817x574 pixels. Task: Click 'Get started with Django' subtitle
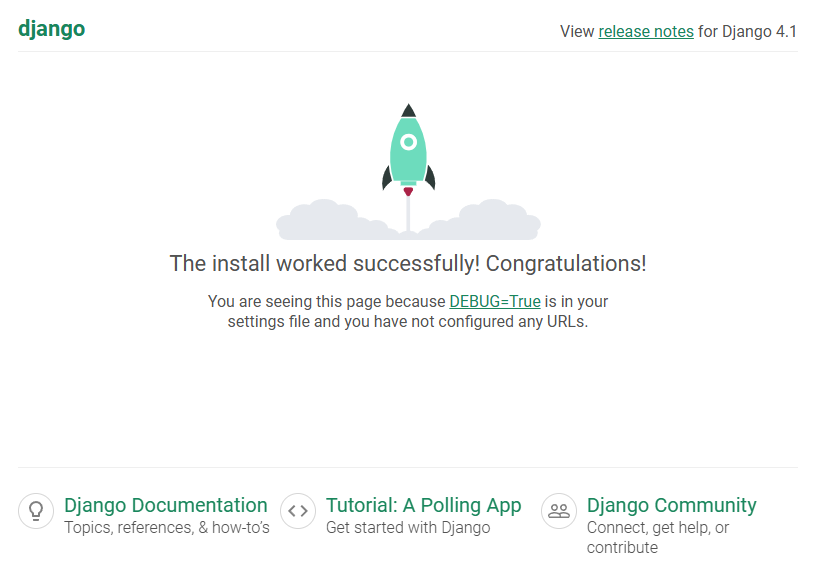click(408, 528)
